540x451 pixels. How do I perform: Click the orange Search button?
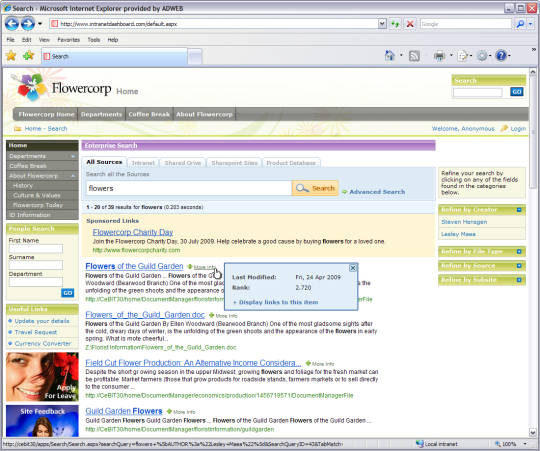315,188
